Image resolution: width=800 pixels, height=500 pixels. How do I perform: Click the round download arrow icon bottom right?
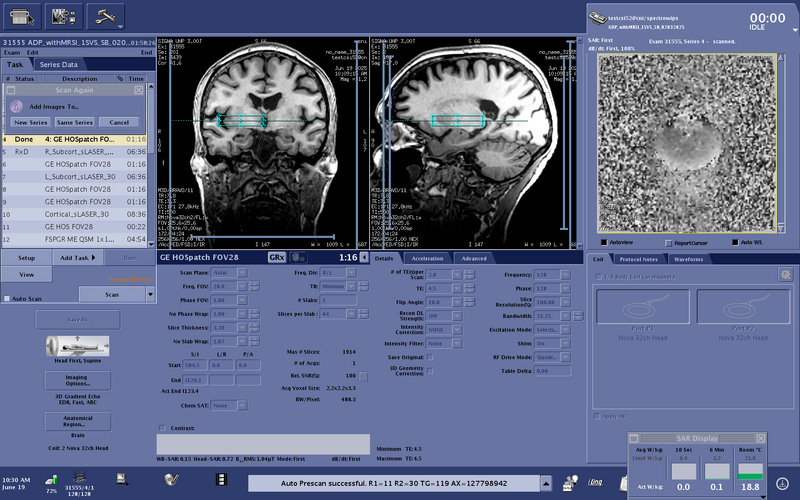click(x=782, y=483)
